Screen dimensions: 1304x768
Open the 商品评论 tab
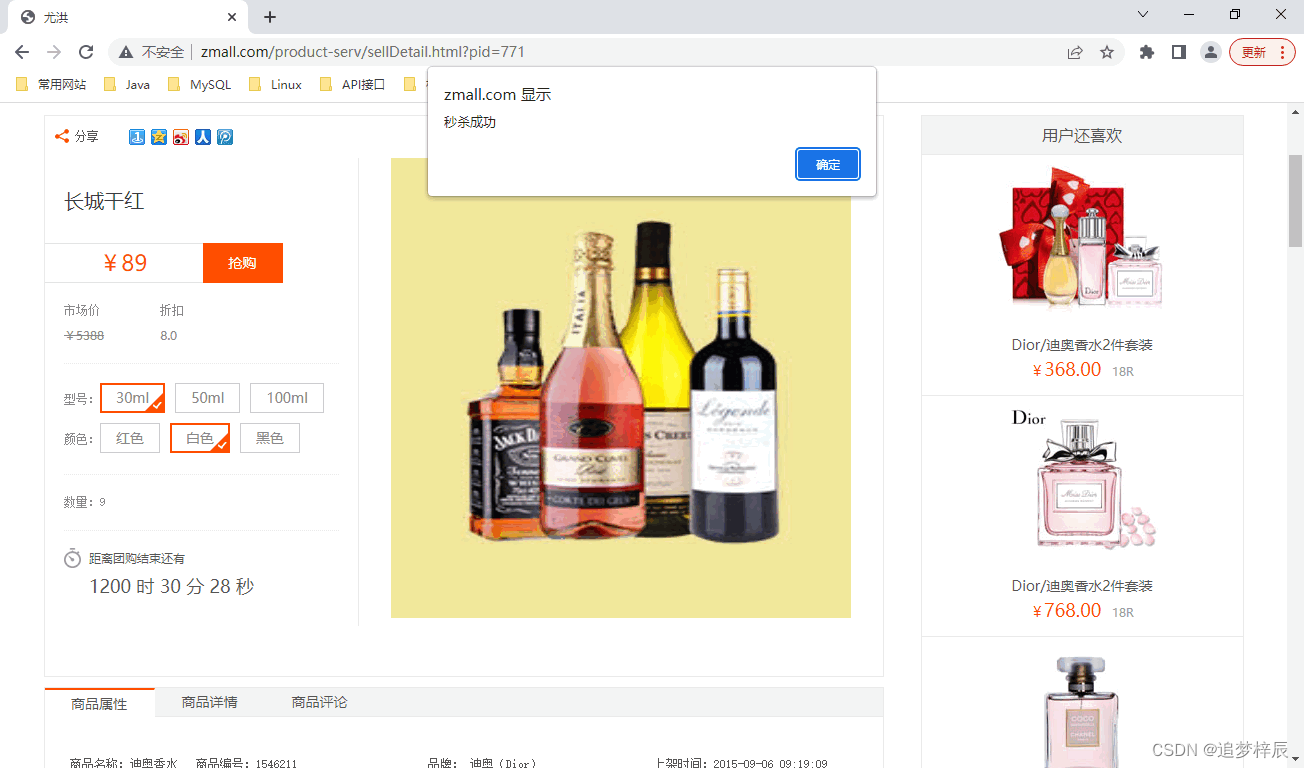click(319, 702)
